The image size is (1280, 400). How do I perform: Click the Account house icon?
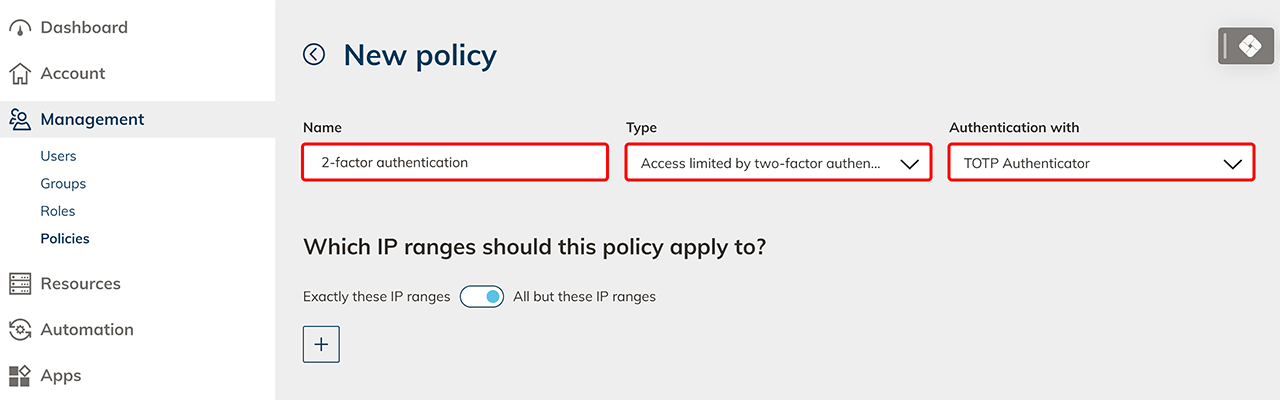click(x=20, y=74)
